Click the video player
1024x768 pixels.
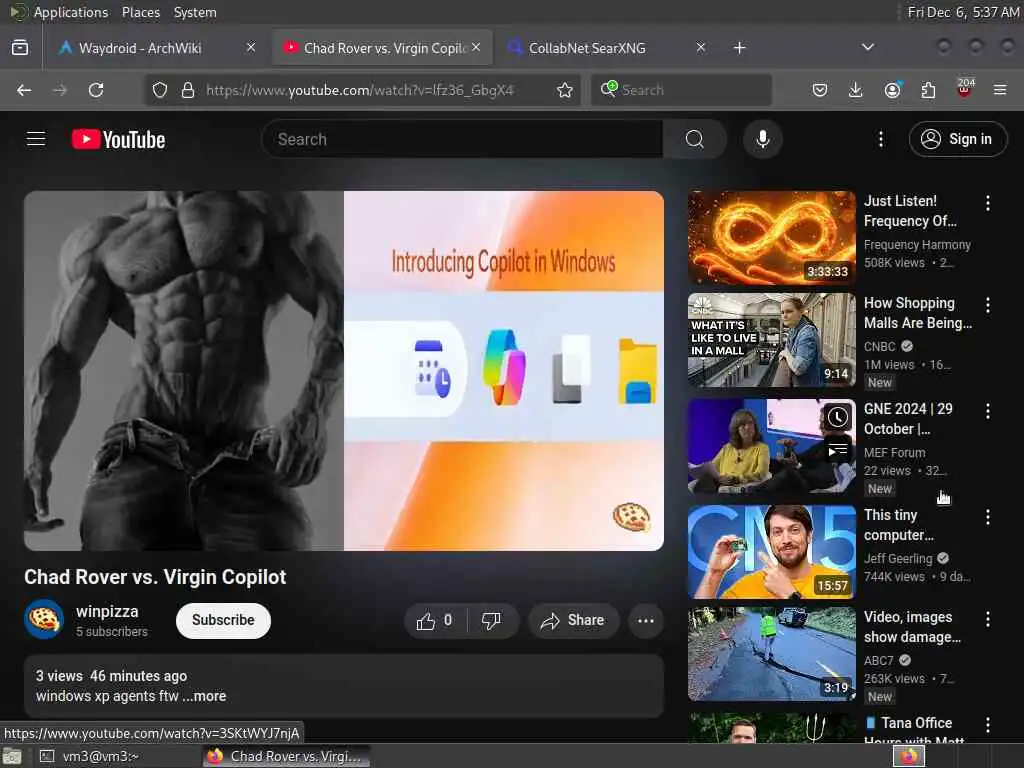(344, 370)
